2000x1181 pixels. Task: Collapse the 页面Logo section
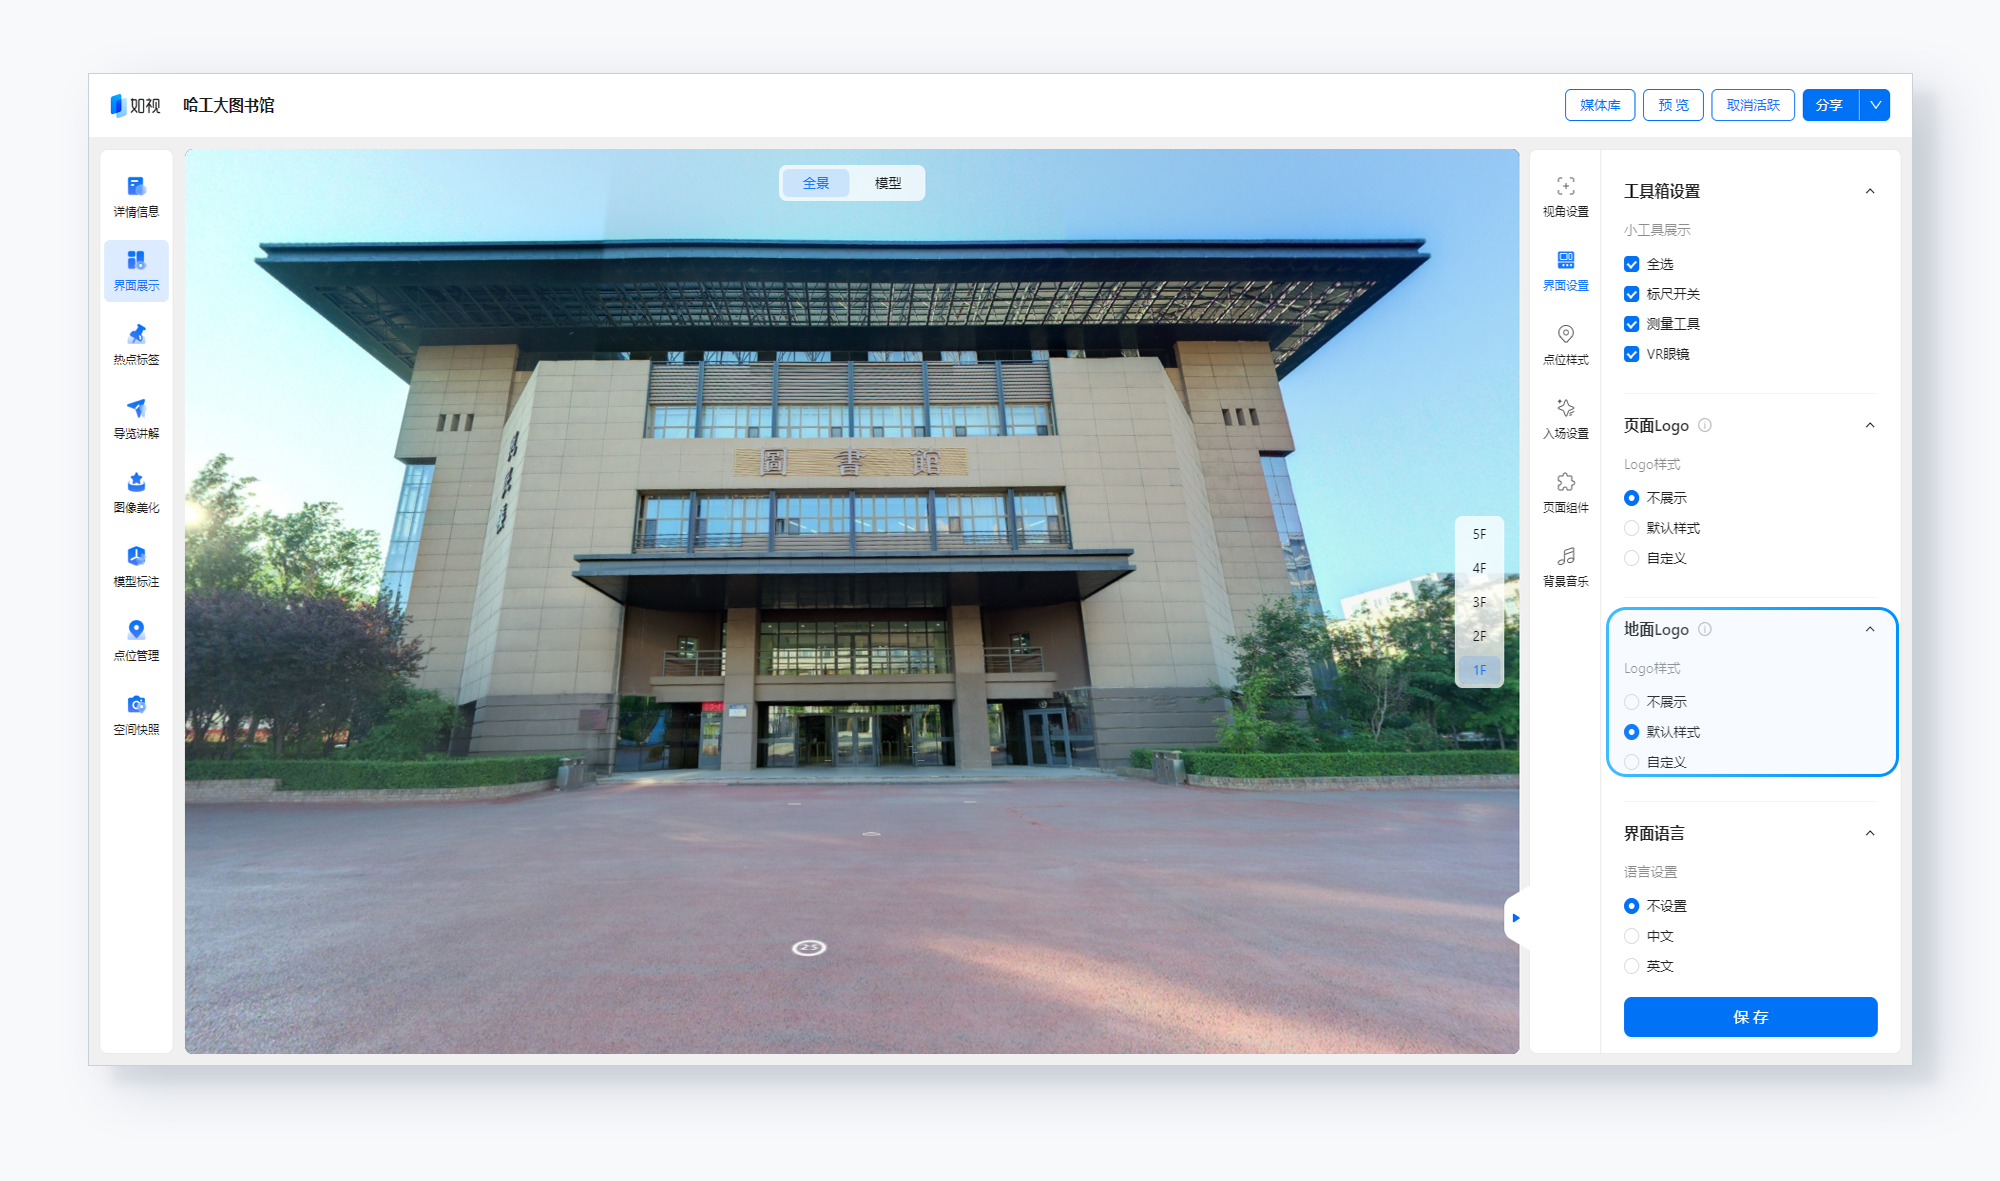[1870, 425]
